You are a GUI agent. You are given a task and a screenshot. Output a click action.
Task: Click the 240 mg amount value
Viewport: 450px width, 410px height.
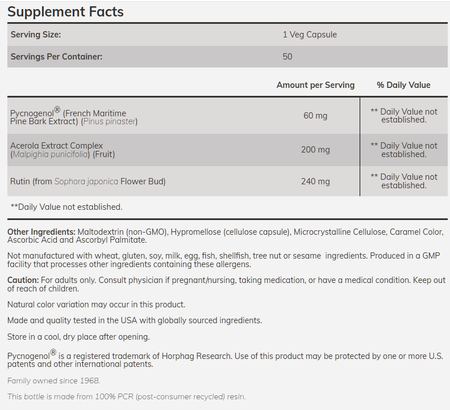[315, 181]
